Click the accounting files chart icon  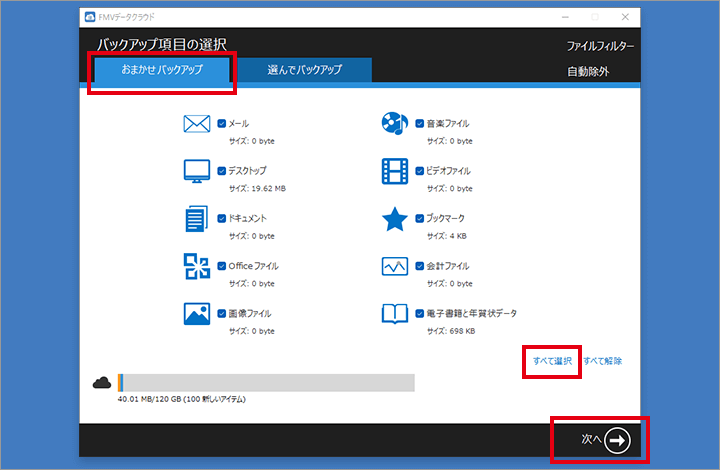(395, 266)
